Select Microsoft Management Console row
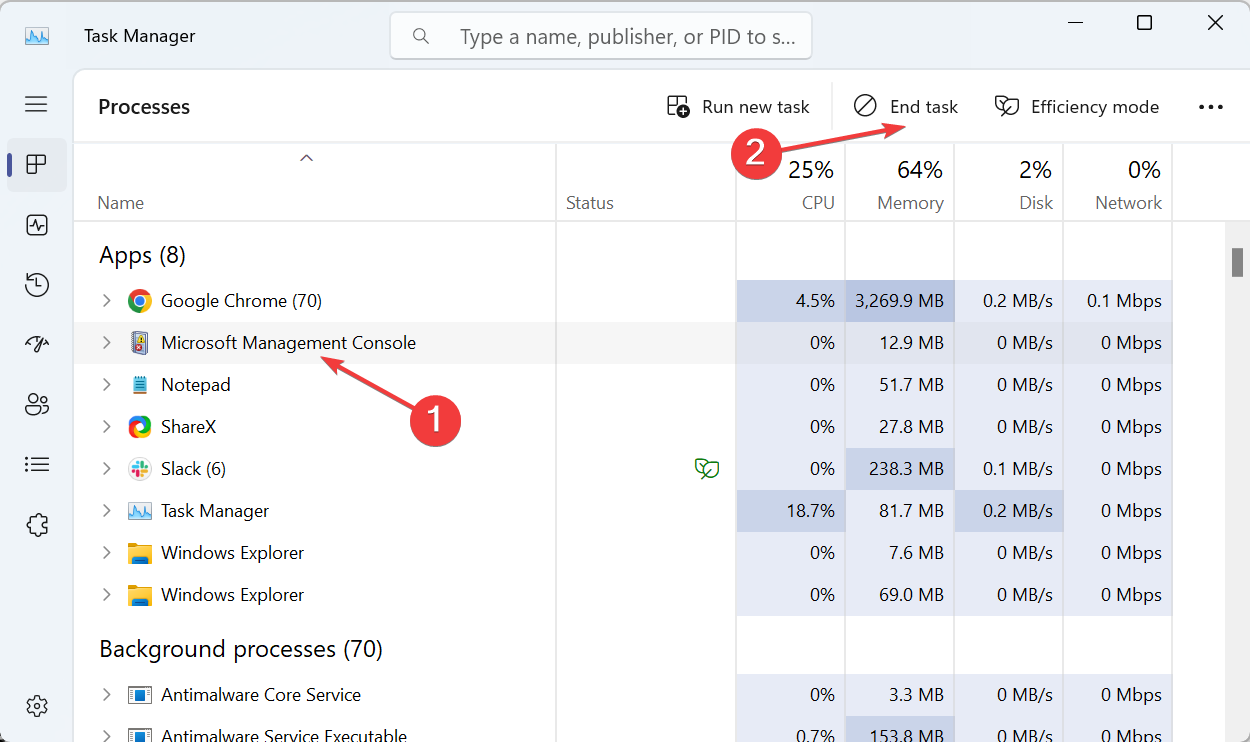Image resolution: width=1250 pixels, height=742 pixels. click(x=622, y=343)
